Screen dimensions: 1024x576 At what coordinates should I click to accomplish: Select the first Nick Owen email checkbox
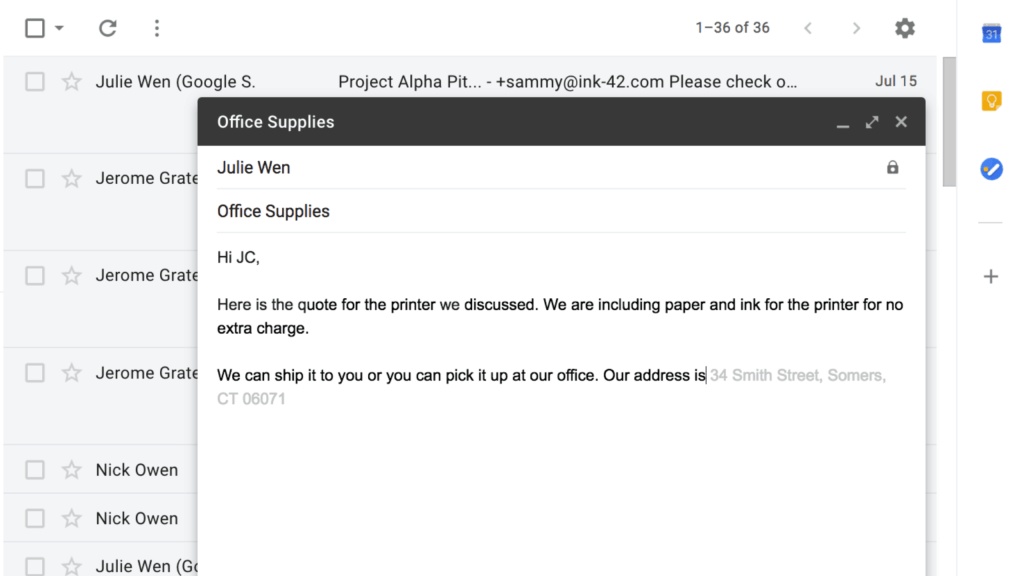pos(35,470)
